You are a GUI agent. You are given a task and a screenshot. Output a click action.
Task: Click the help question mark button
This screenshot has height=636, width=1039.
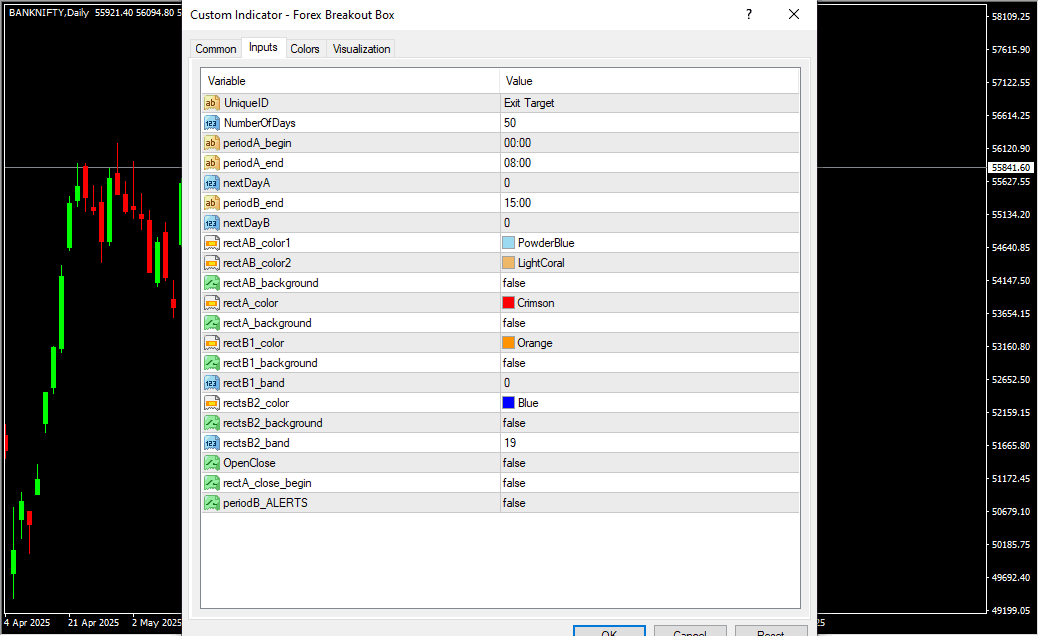749,14
